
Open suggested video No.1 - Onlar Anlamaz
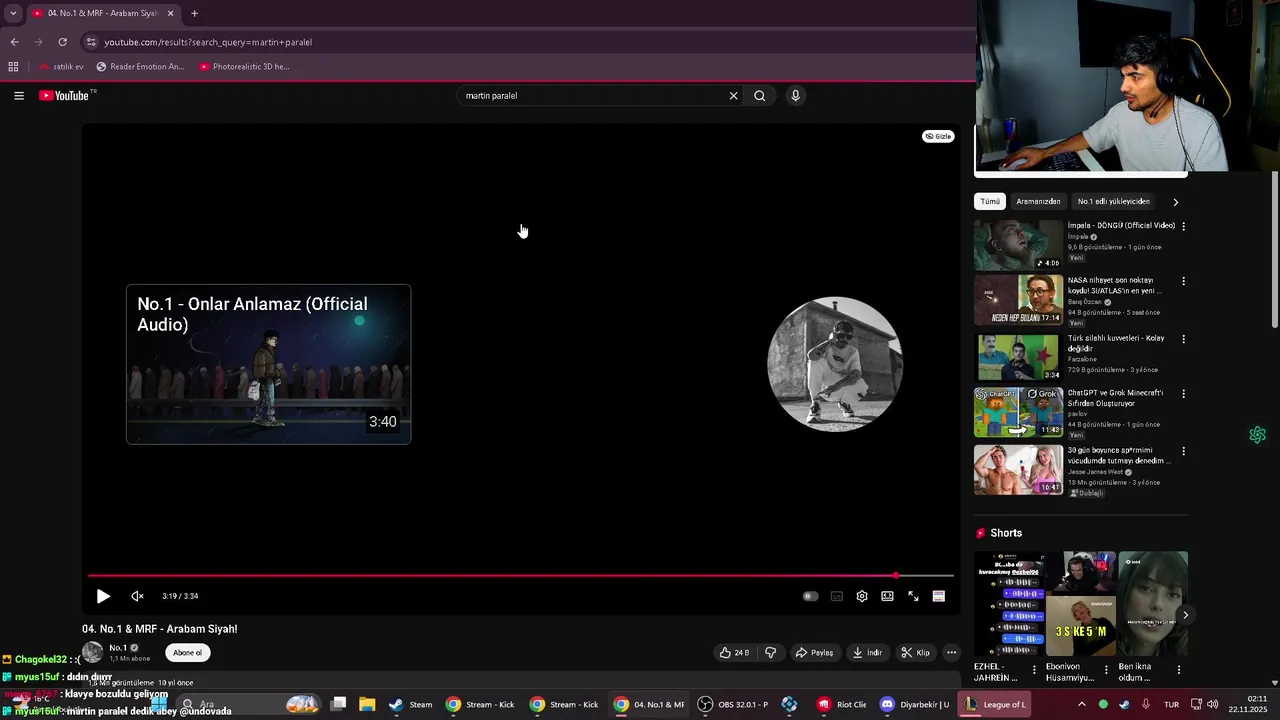pos(268,364)
